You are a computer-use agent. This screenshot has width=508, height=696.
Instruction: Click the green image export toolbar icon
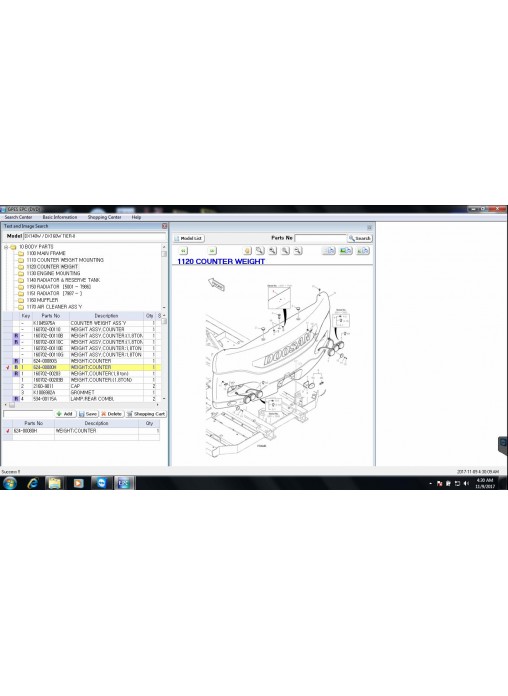tap(345, 251)
